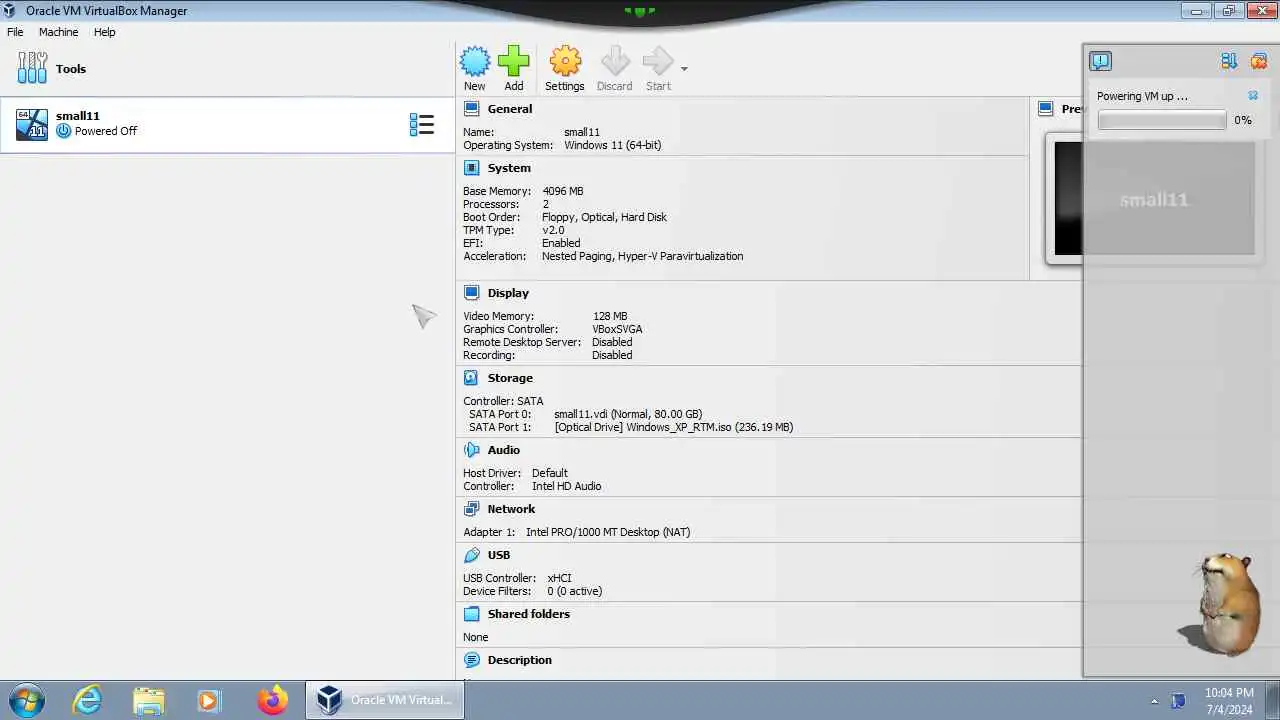Image resolution: width=1280 pixels, height=720 pixels.
Task: Launch Internet Explorer from the taskbar
Action: coord(88,700)
